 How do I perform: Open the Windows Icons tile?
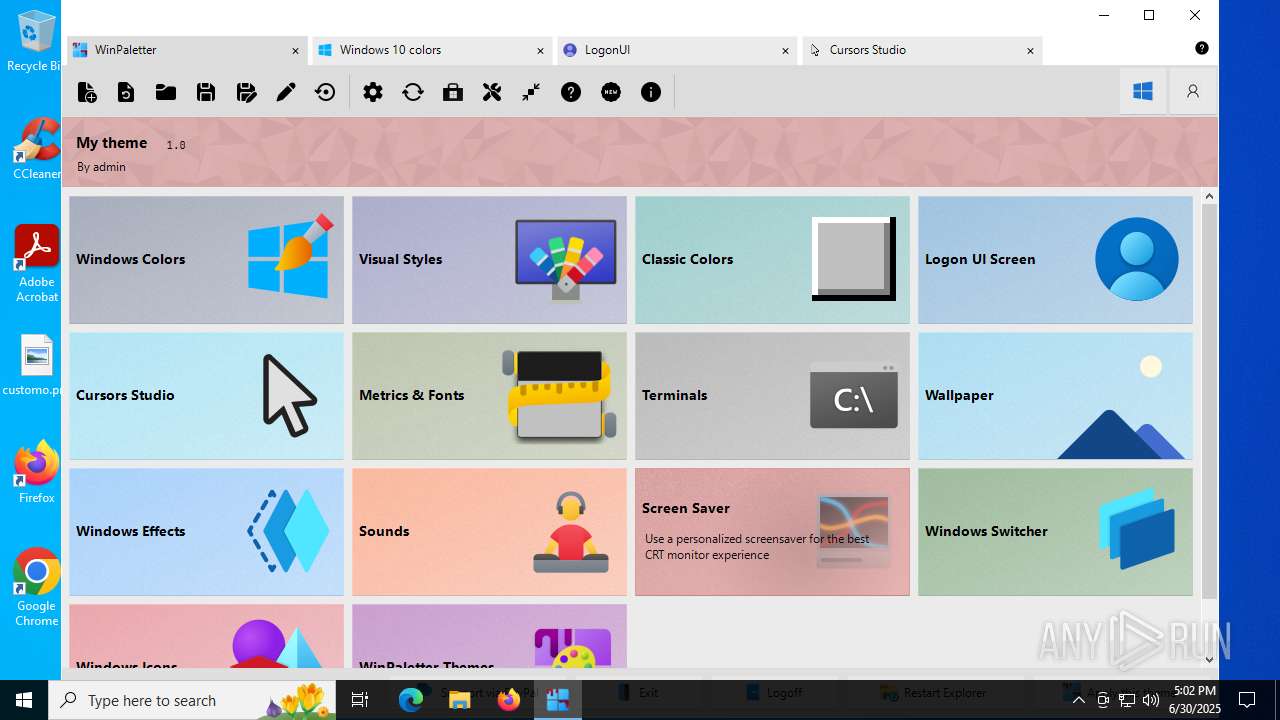[x=206, y=636]
